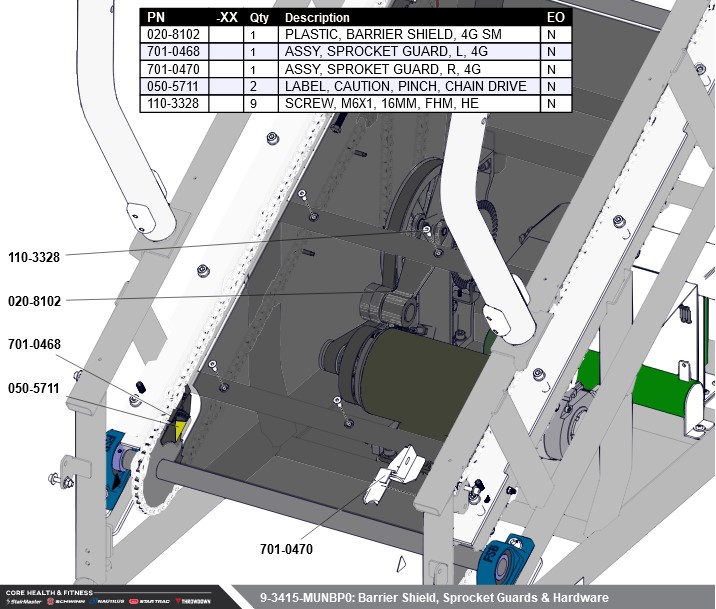The image size is (716, 609).
Task: Click the Throwdown brand logo
Action: coord(191,602)
